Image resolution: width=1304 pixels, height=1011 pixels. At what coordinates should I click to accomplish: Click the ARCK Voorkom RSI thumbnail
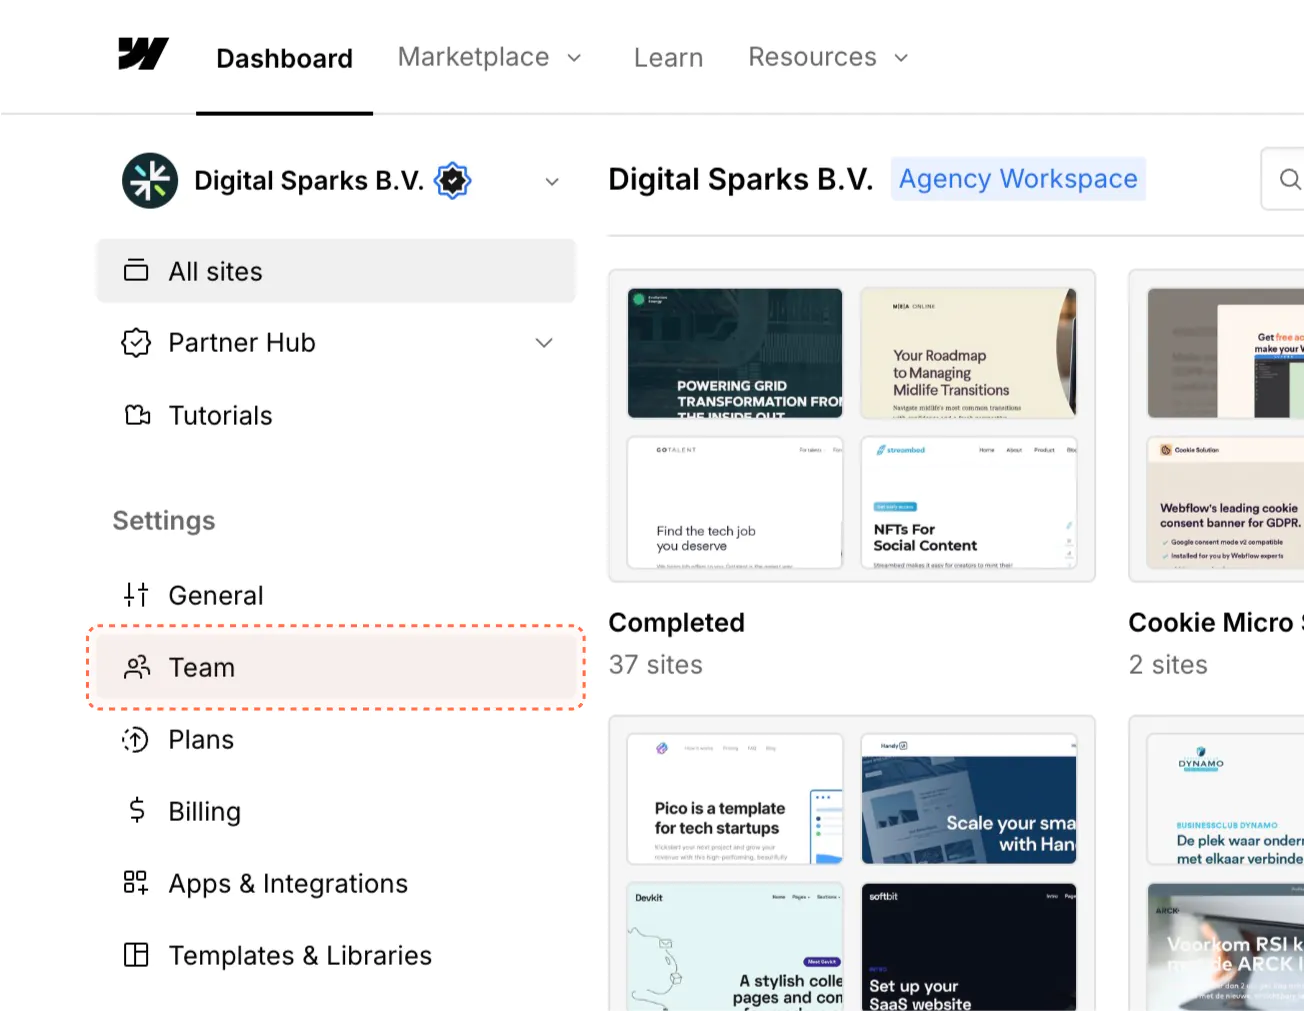tap(1226, 946)
